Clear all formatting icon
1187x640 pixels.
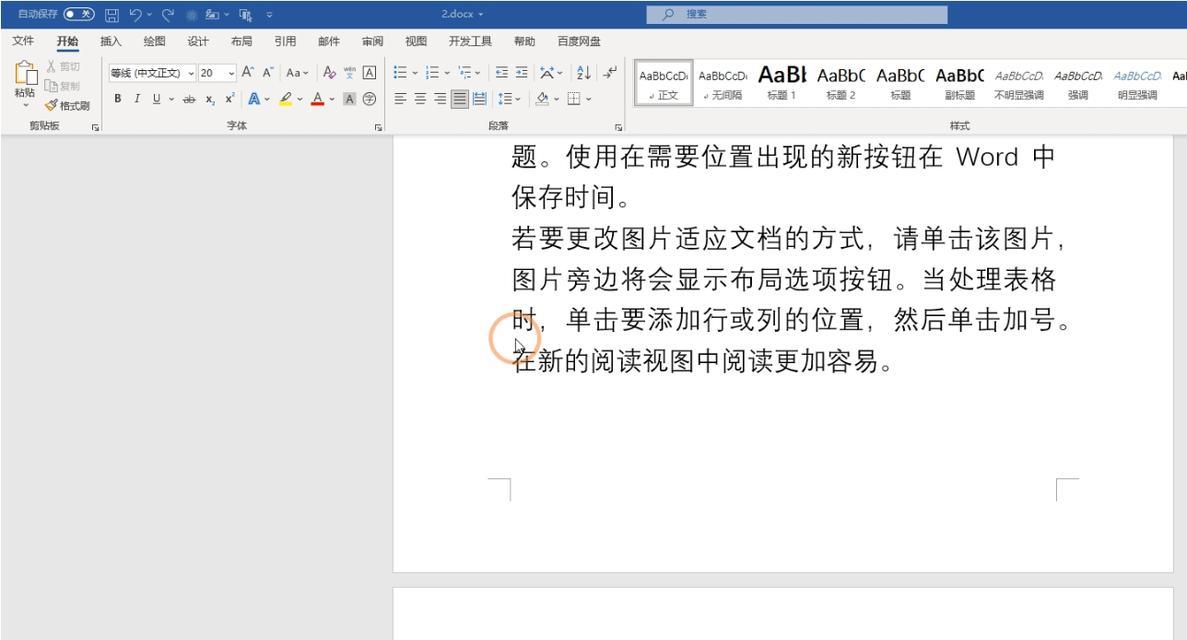329,73
